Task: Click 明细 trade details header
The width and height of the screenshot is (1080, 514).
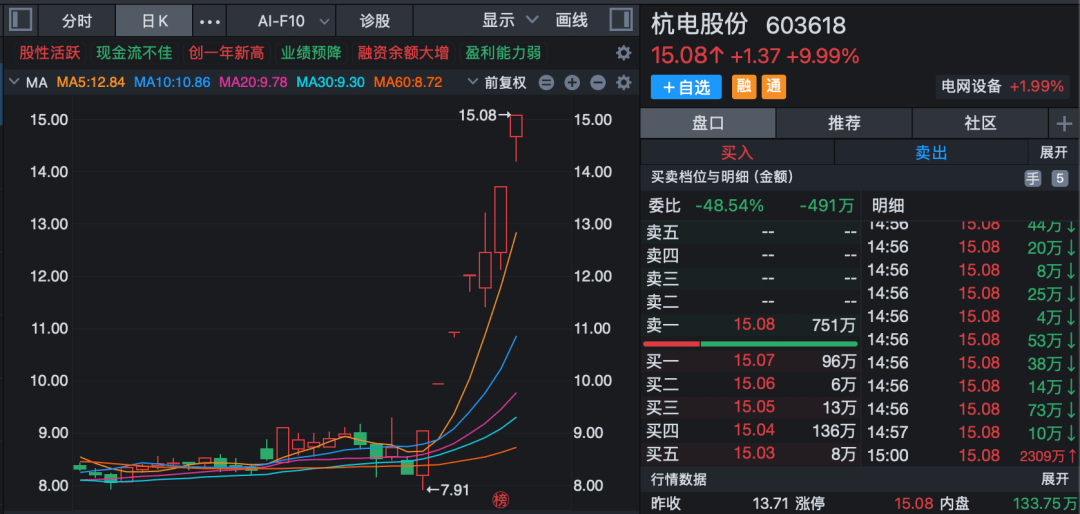Action: pyautogui.click(x=888, y=205)
